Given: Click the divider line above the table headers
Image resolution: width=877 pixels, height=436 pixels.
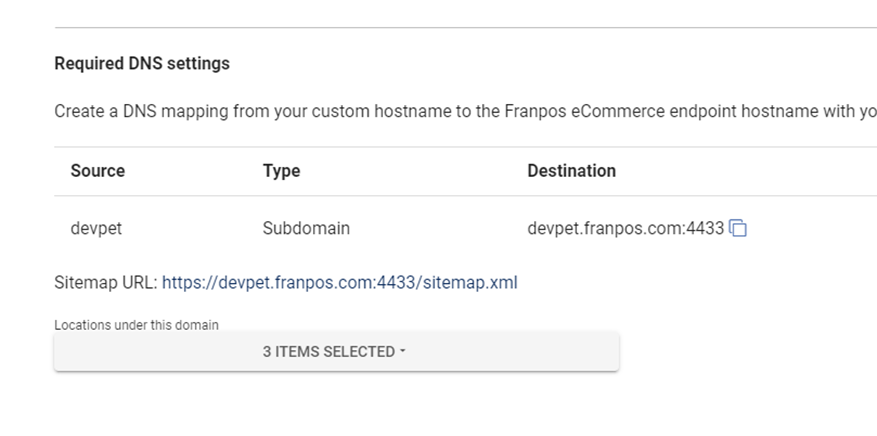Looking at the screenshot, I should [x=465, y=147].
